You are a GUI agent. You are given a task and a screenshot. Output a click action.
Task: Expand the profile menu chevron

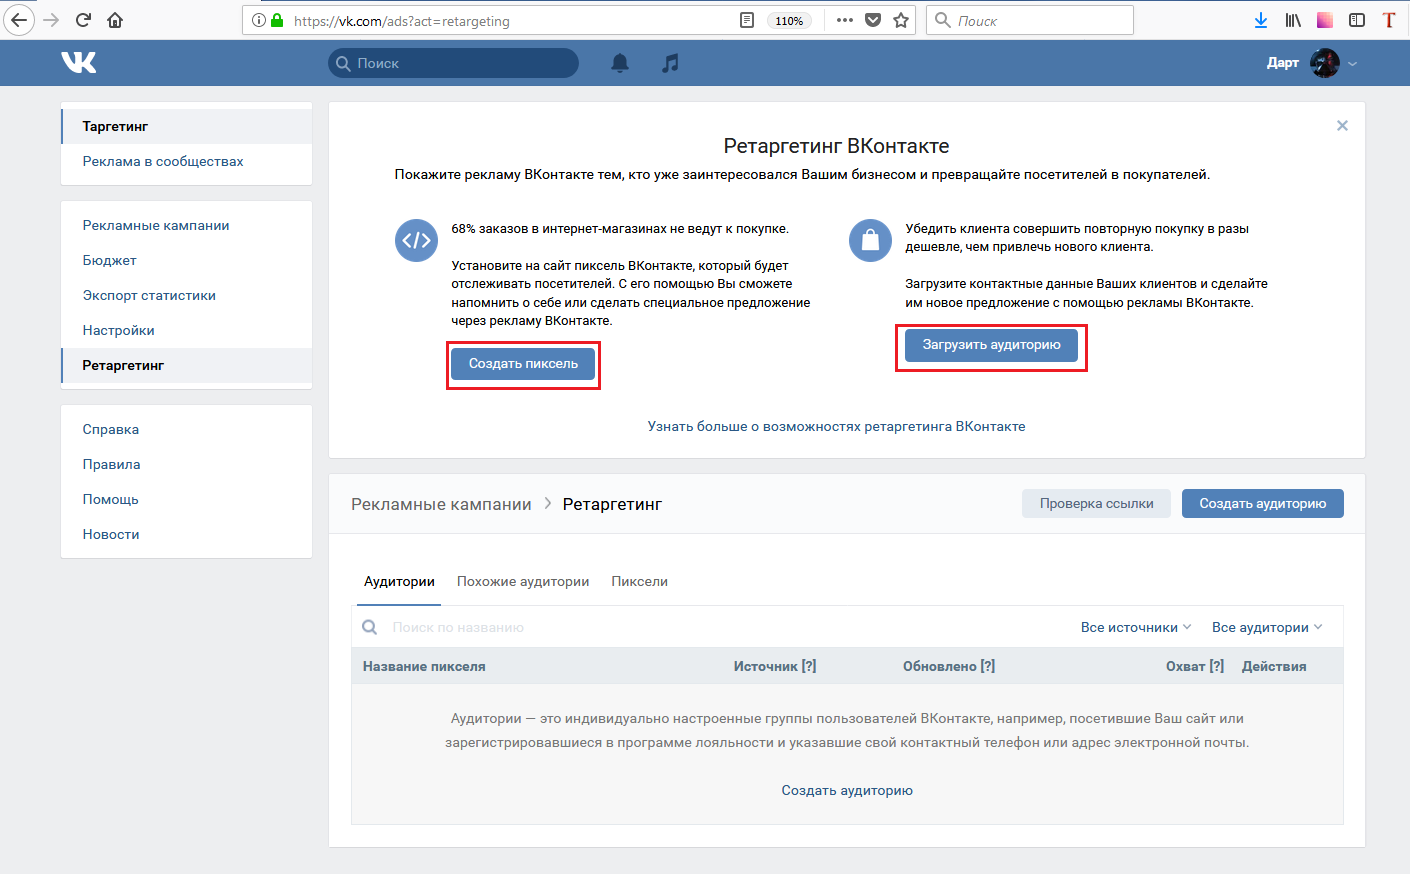[1352, 63]
